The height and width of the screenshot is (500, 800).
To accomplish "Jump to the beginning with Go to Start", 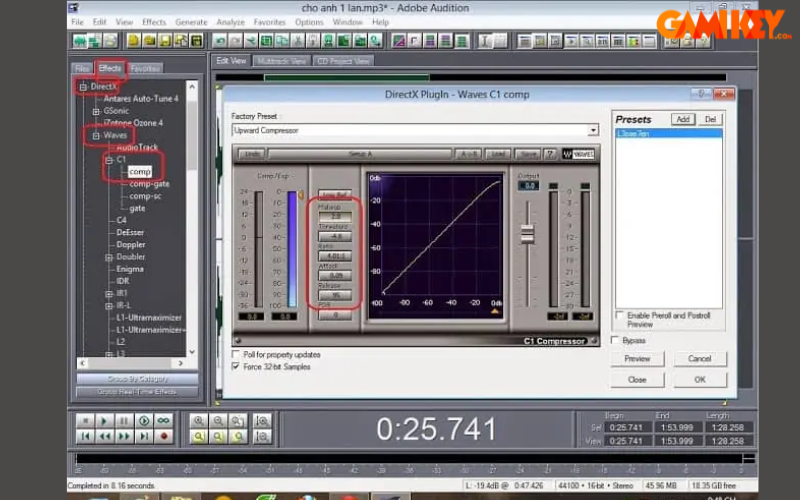I will [85, 436].
